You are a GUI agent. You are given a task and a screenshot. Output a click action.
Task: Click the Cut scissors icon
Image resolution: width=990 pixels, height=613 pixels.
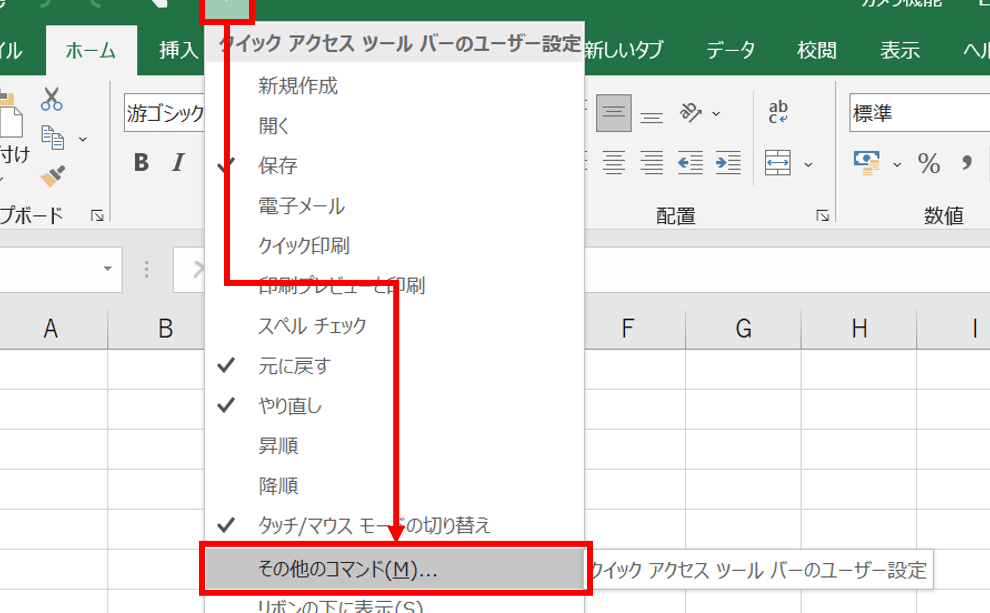click(x=52, y=99)
